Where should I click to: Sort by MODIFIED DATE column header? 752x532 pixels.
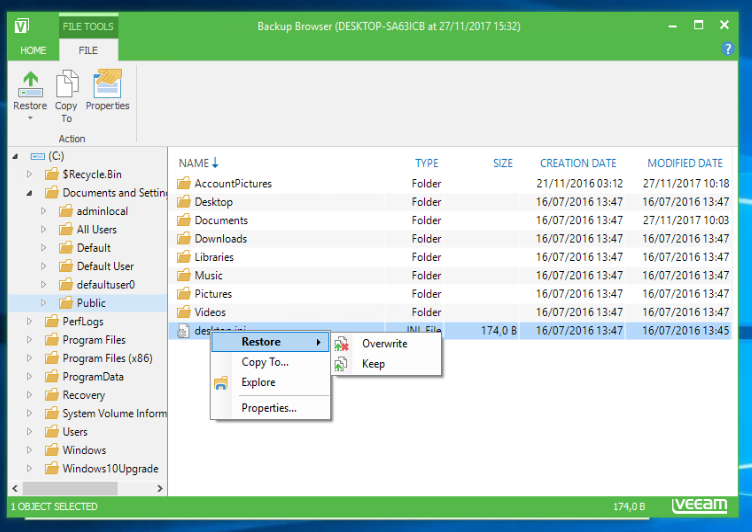click(x=685, y=163)
